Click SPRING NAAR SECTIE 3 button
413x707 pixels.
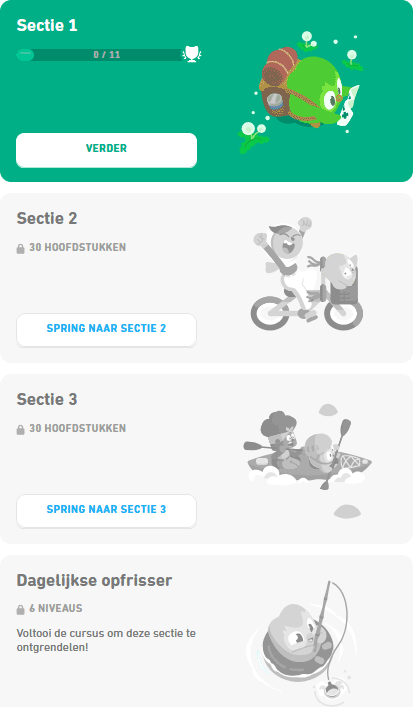[106, 511]
